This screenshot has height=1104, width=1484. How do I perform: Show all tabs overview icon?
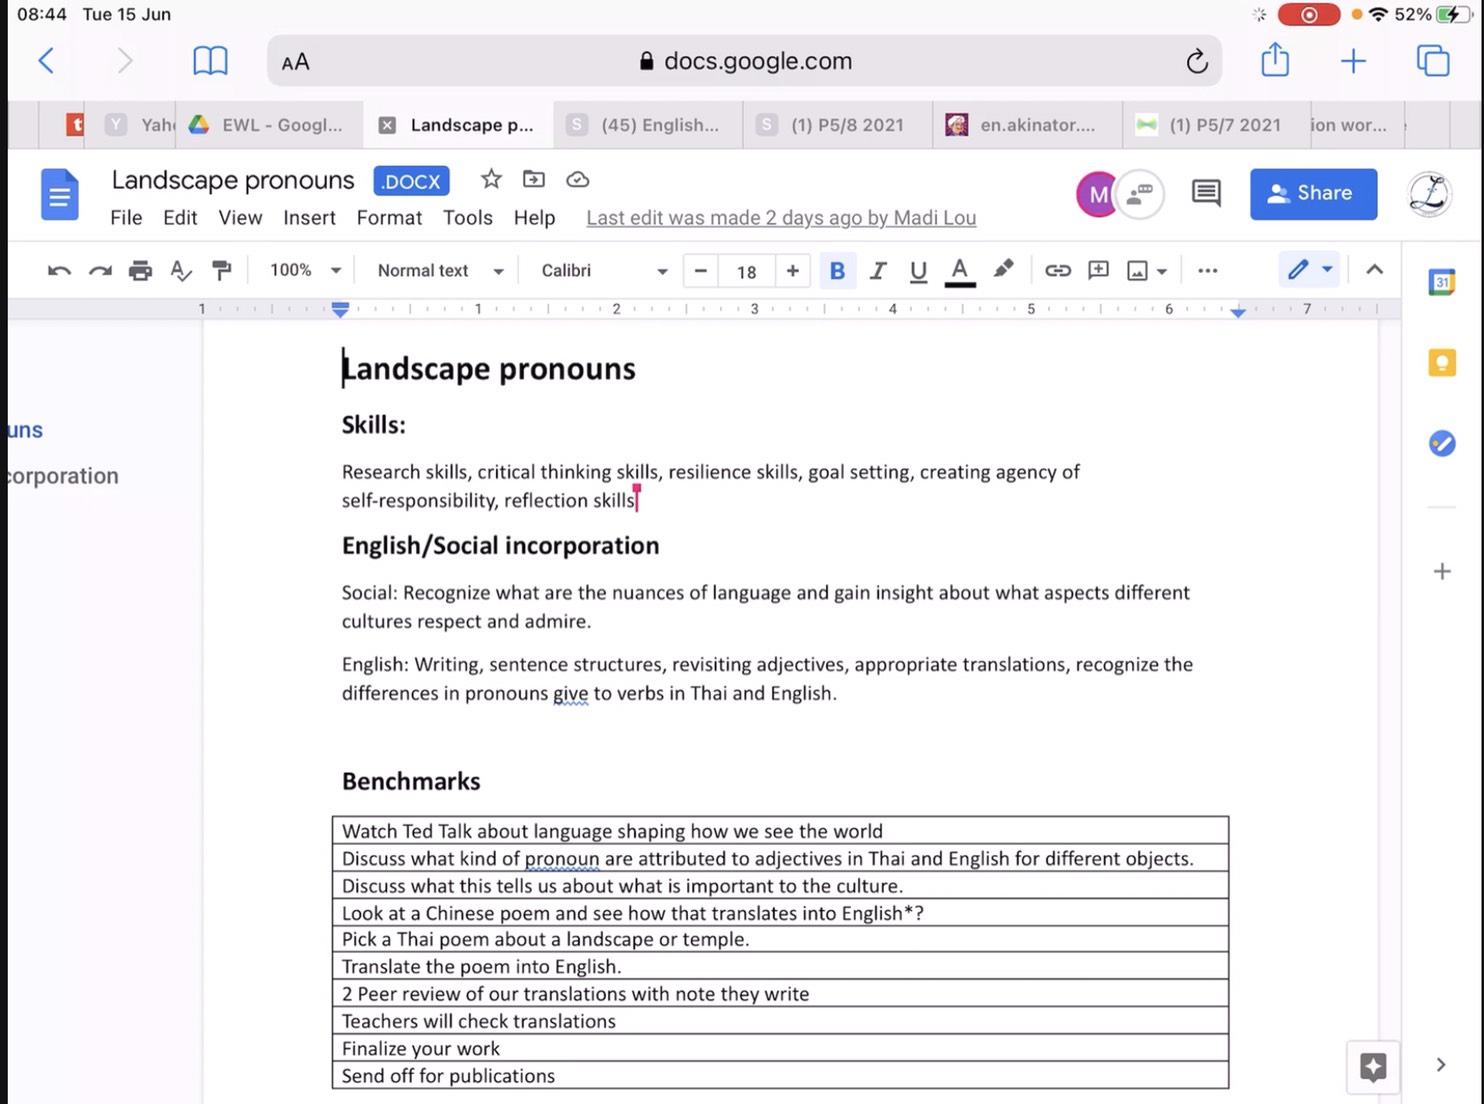click(x=1433, y=61)
